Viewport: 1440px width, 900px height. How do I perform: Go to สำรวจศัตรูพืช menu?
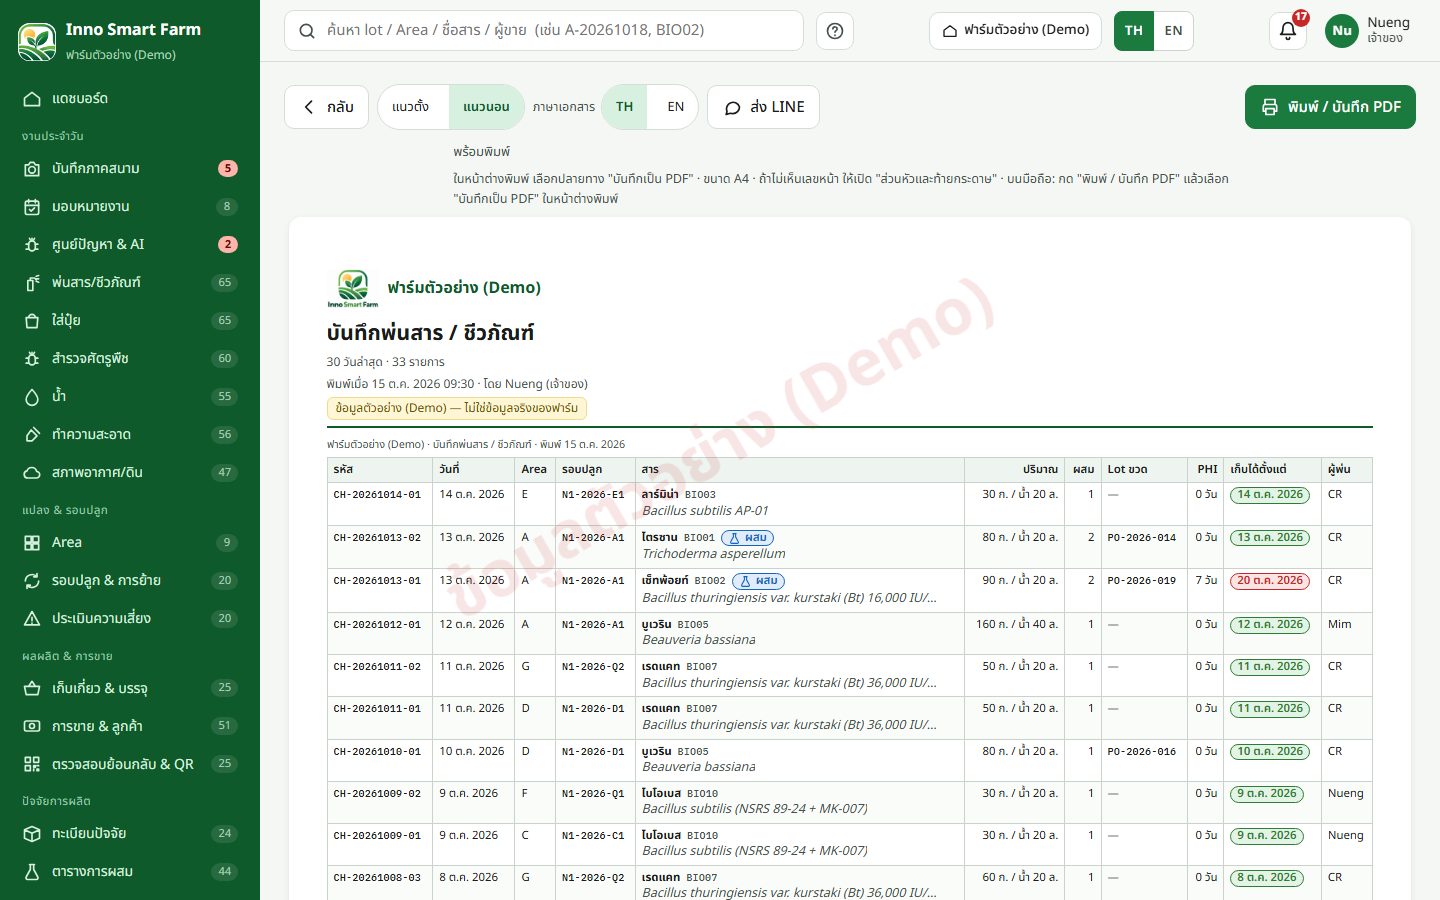[130, 359]
